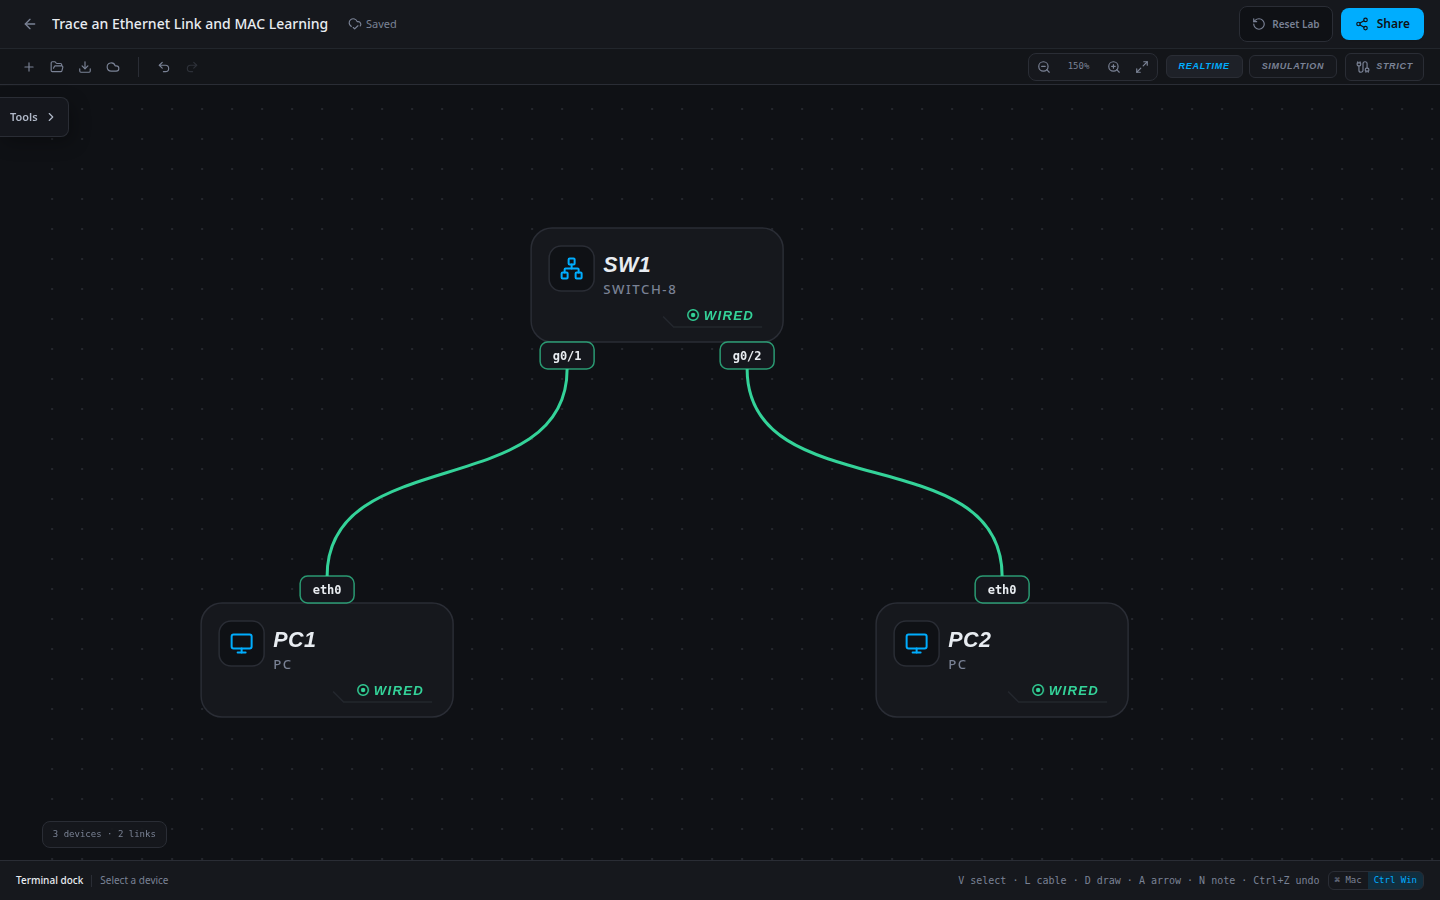Zoom out the canvas
Screen dimensions: 1440x900
pyautogui.click(x=1044, y=67)
